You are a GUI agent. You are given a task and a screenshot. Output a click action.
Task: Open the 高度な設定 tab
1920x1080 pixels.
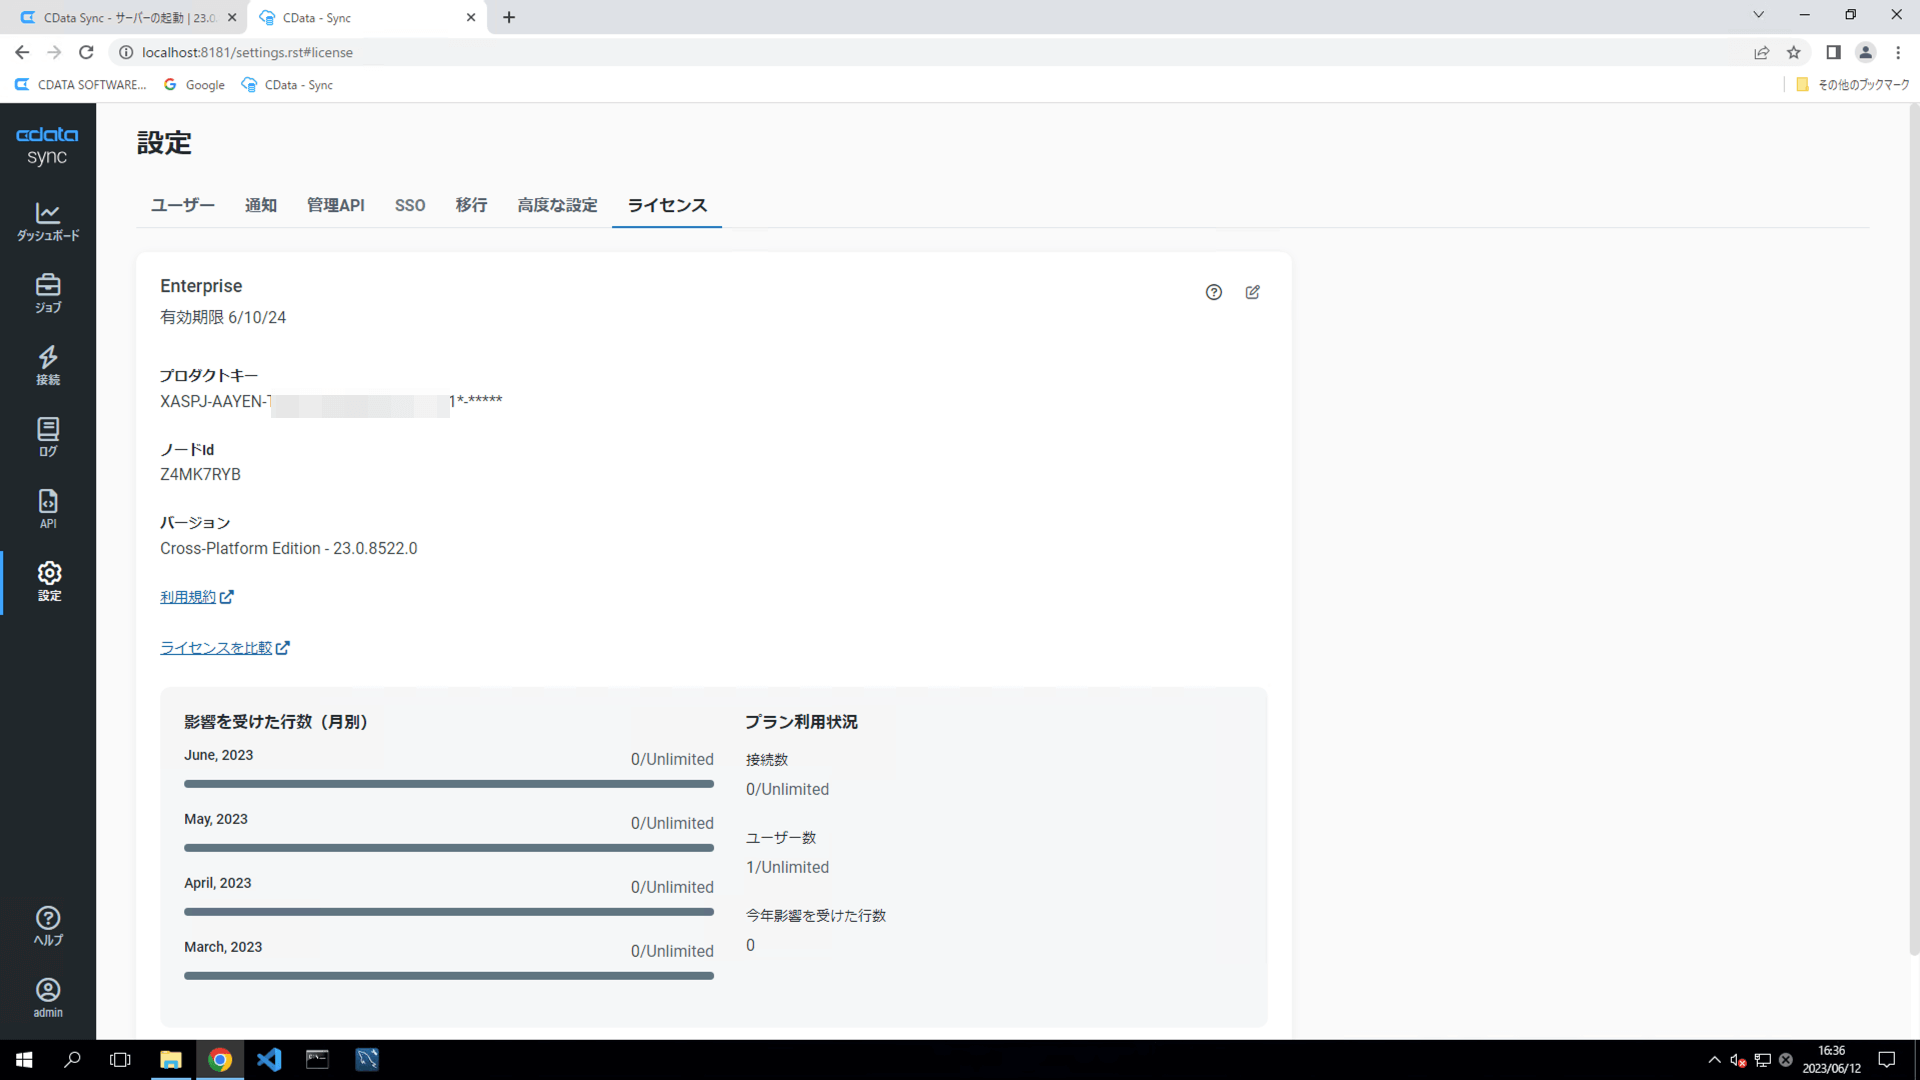pyautogui.click(x=557, y=205)
